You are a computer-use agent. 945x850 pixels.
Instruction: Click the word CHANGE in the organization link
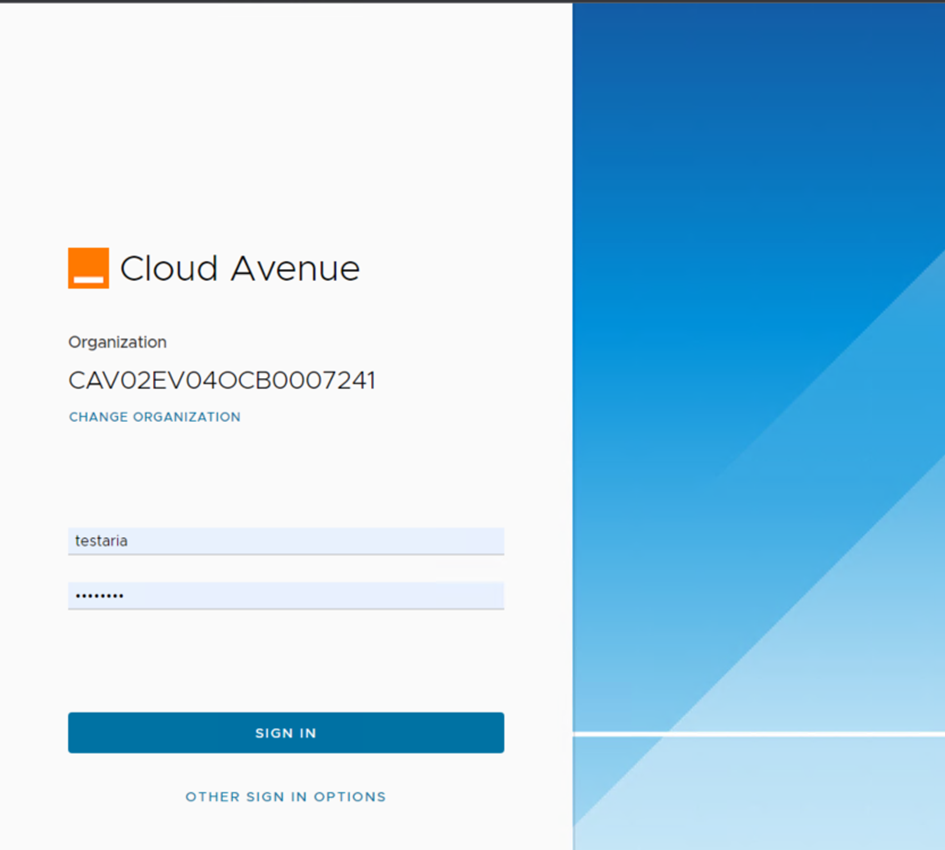pyautogui.click(x=98, y=417)
